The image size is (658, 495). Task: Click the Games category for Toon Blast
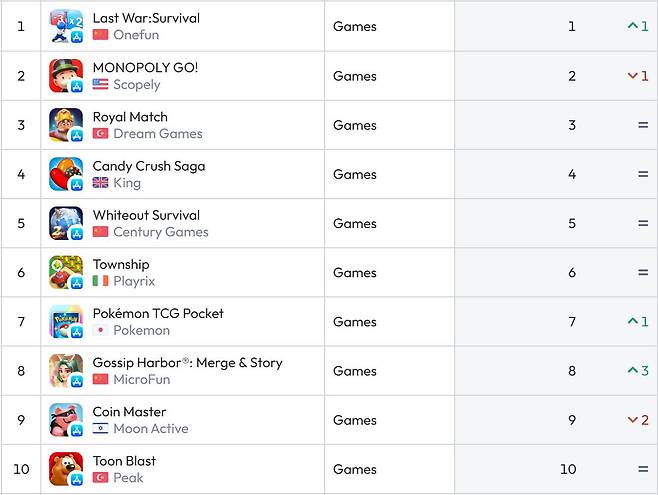(355, 469)
